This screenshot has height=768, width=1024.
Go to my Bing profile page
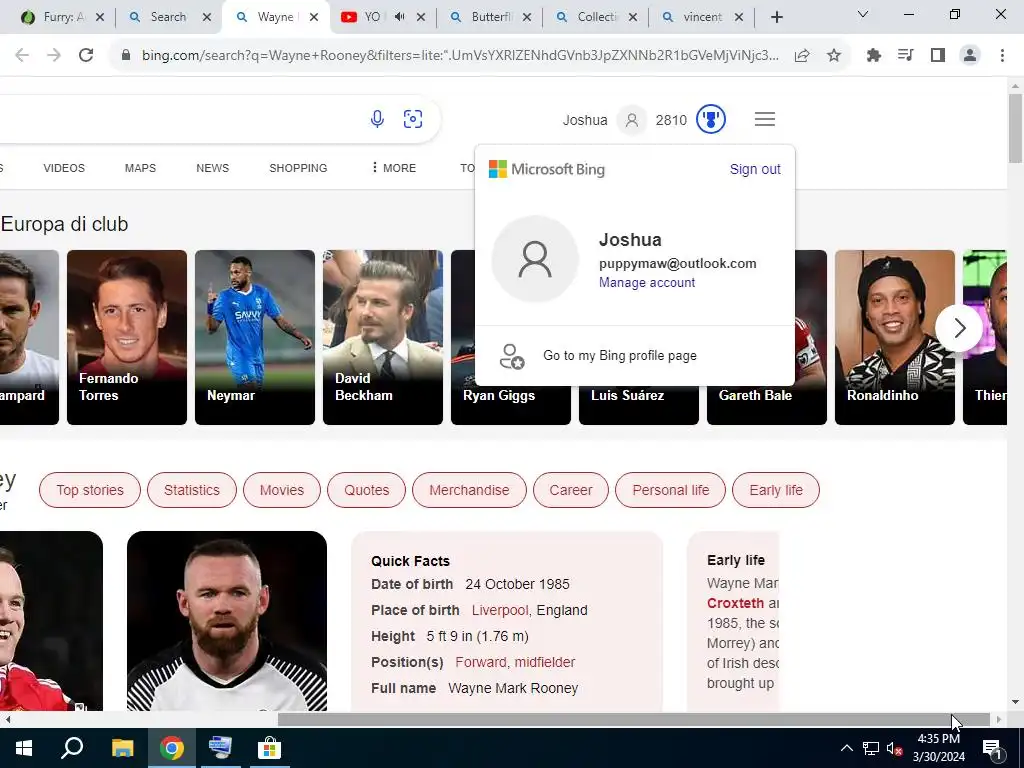click(x=620, y=355)
